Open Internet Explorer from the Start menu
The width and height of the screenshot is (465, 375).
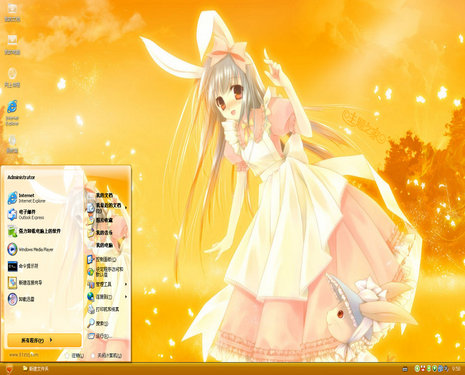(27, 198)
